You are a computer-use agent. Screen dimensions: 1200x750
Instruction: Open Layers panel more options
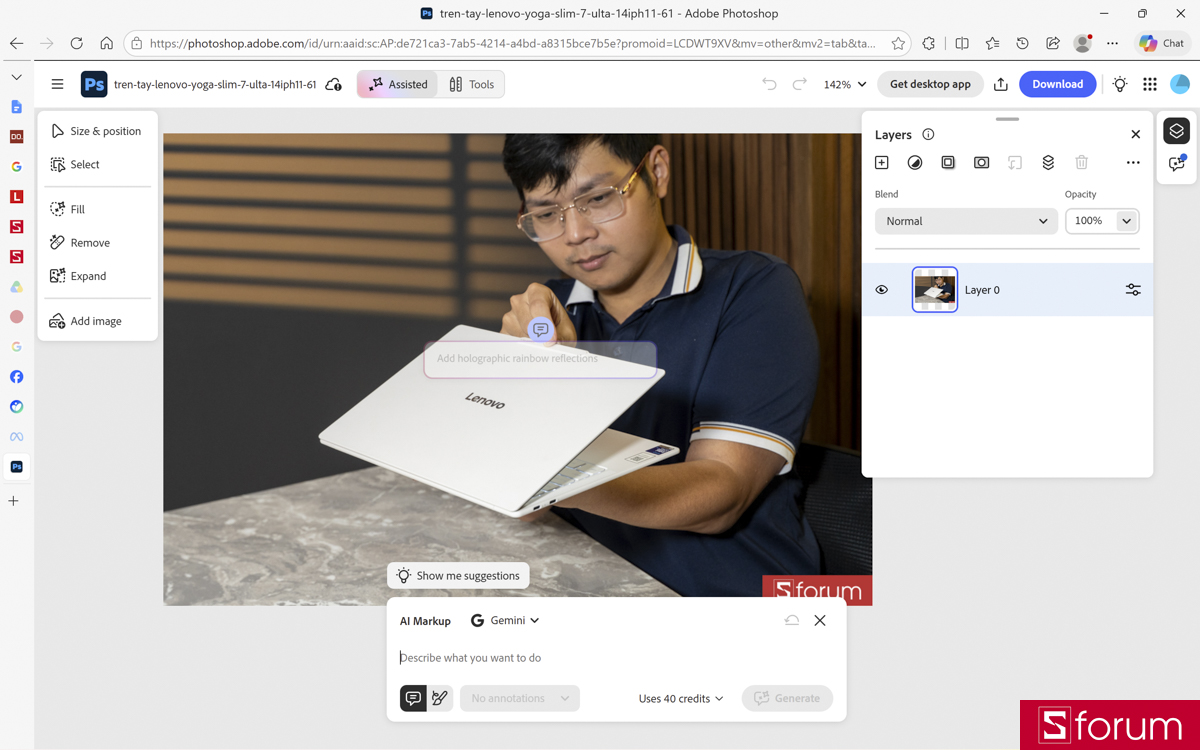click(1133, 162)
